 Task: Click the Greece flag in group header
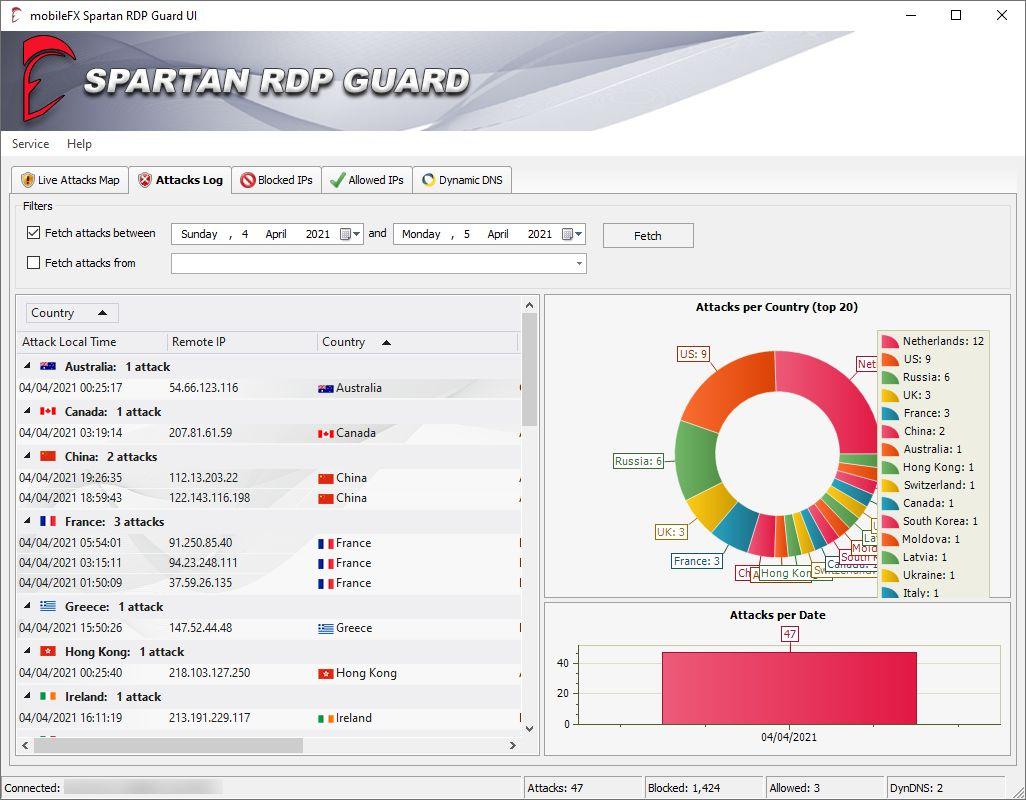point(48,606)
